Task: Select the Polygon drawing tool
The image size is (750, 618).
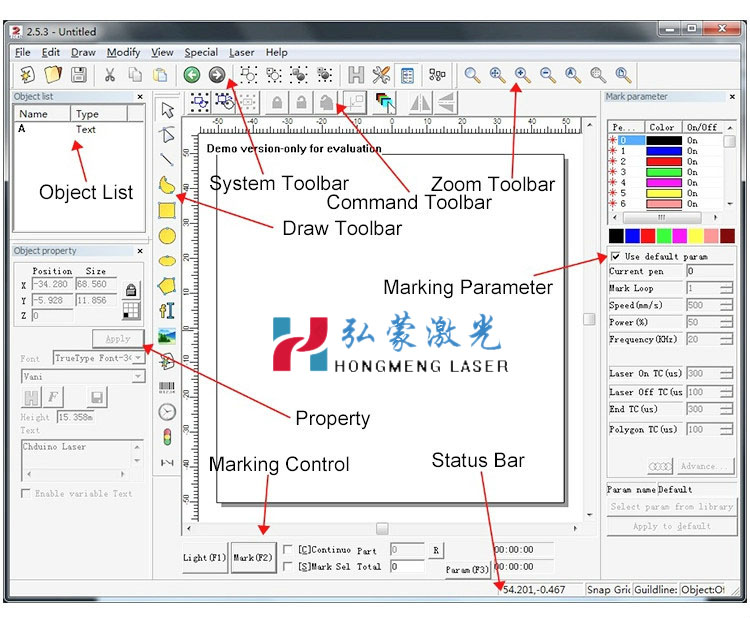Action: 167,286
